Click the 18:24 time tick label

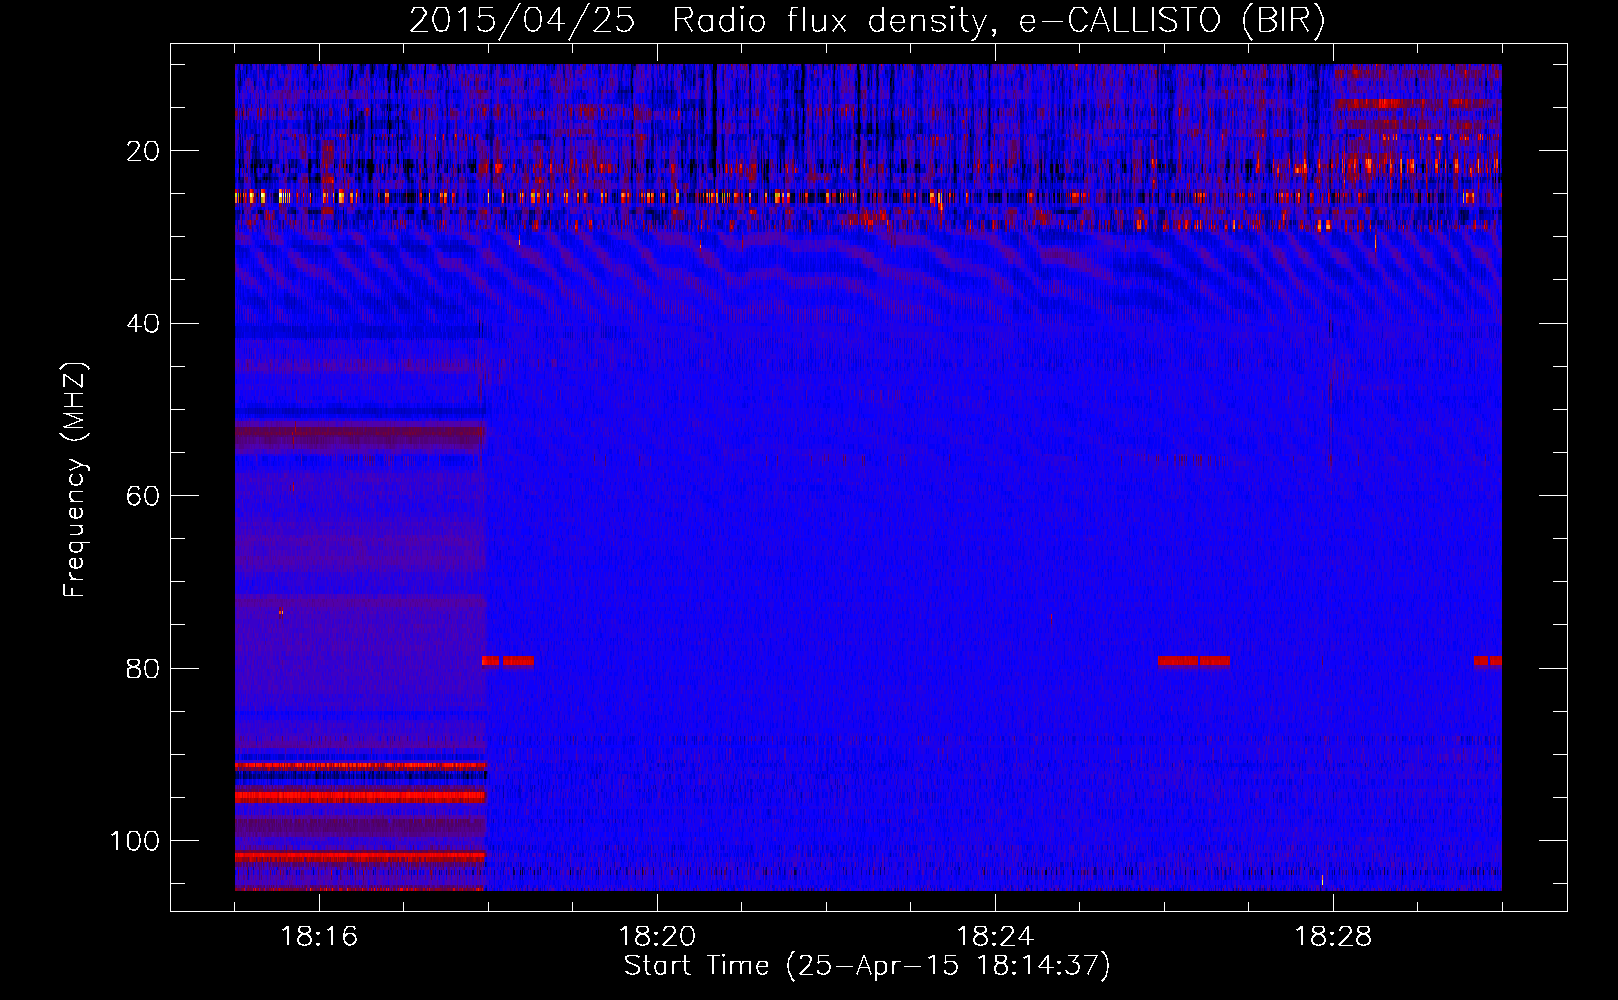(x=995, y=937)
